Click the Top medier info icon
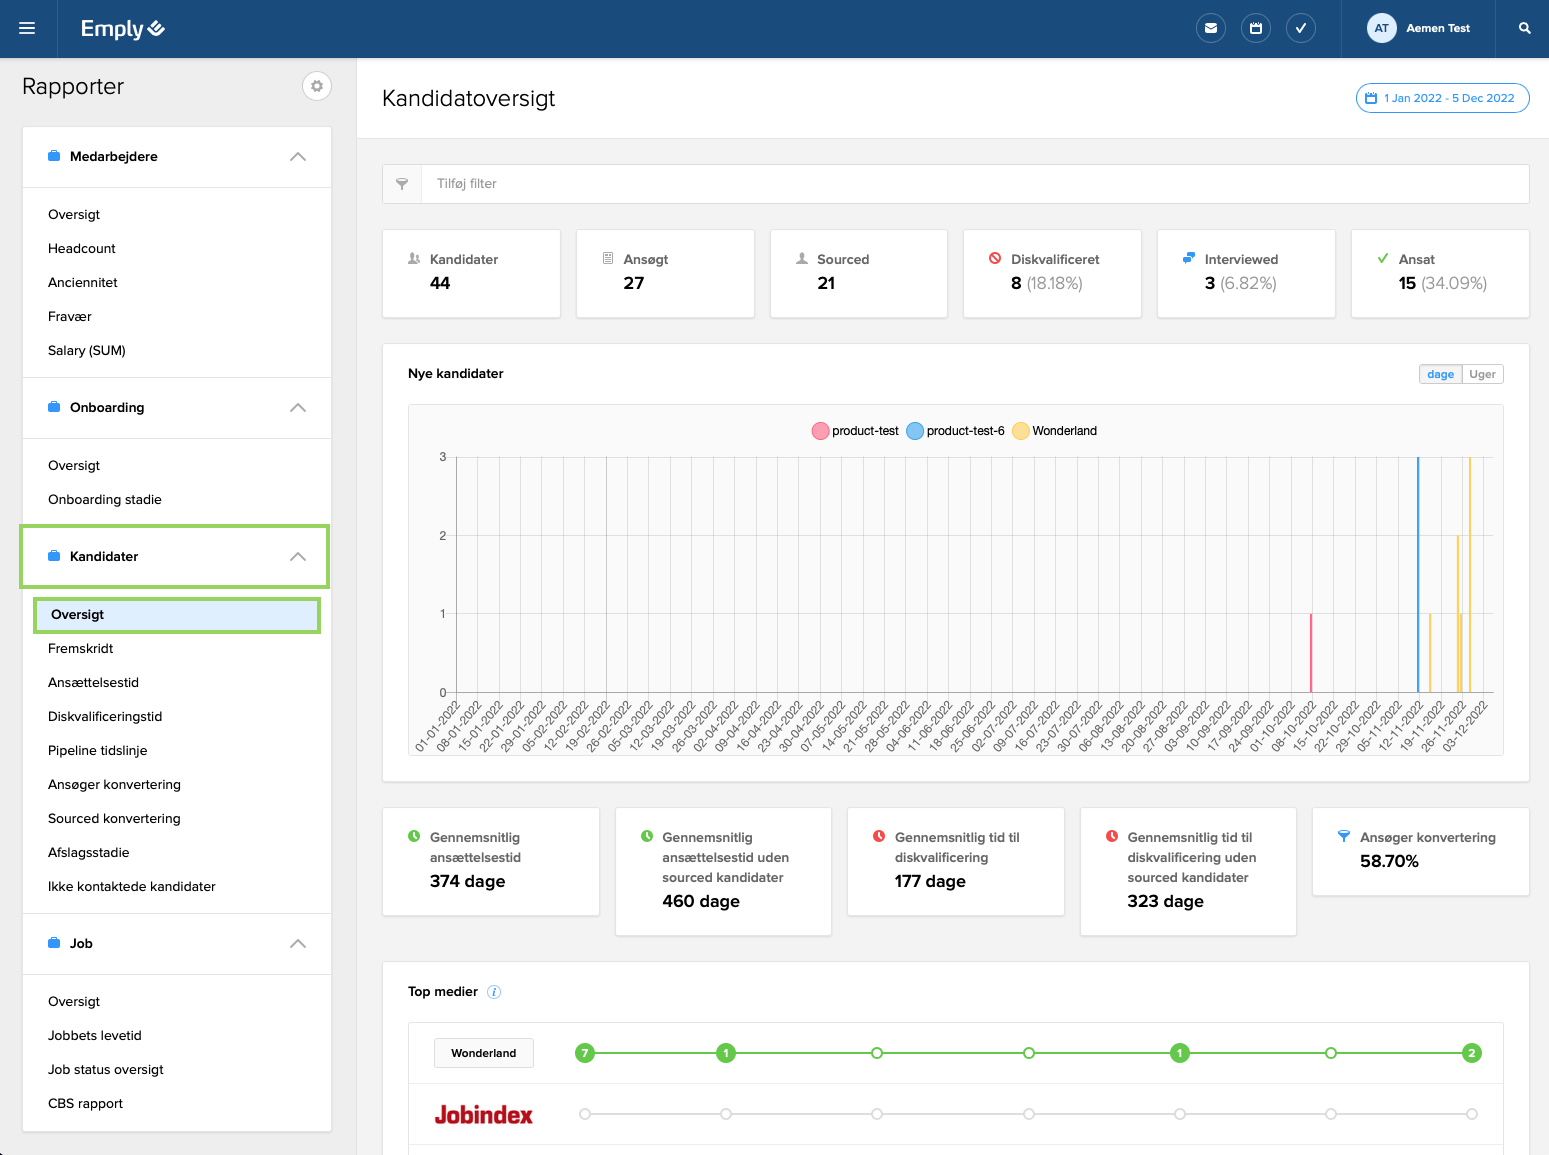 click(494, 992)
